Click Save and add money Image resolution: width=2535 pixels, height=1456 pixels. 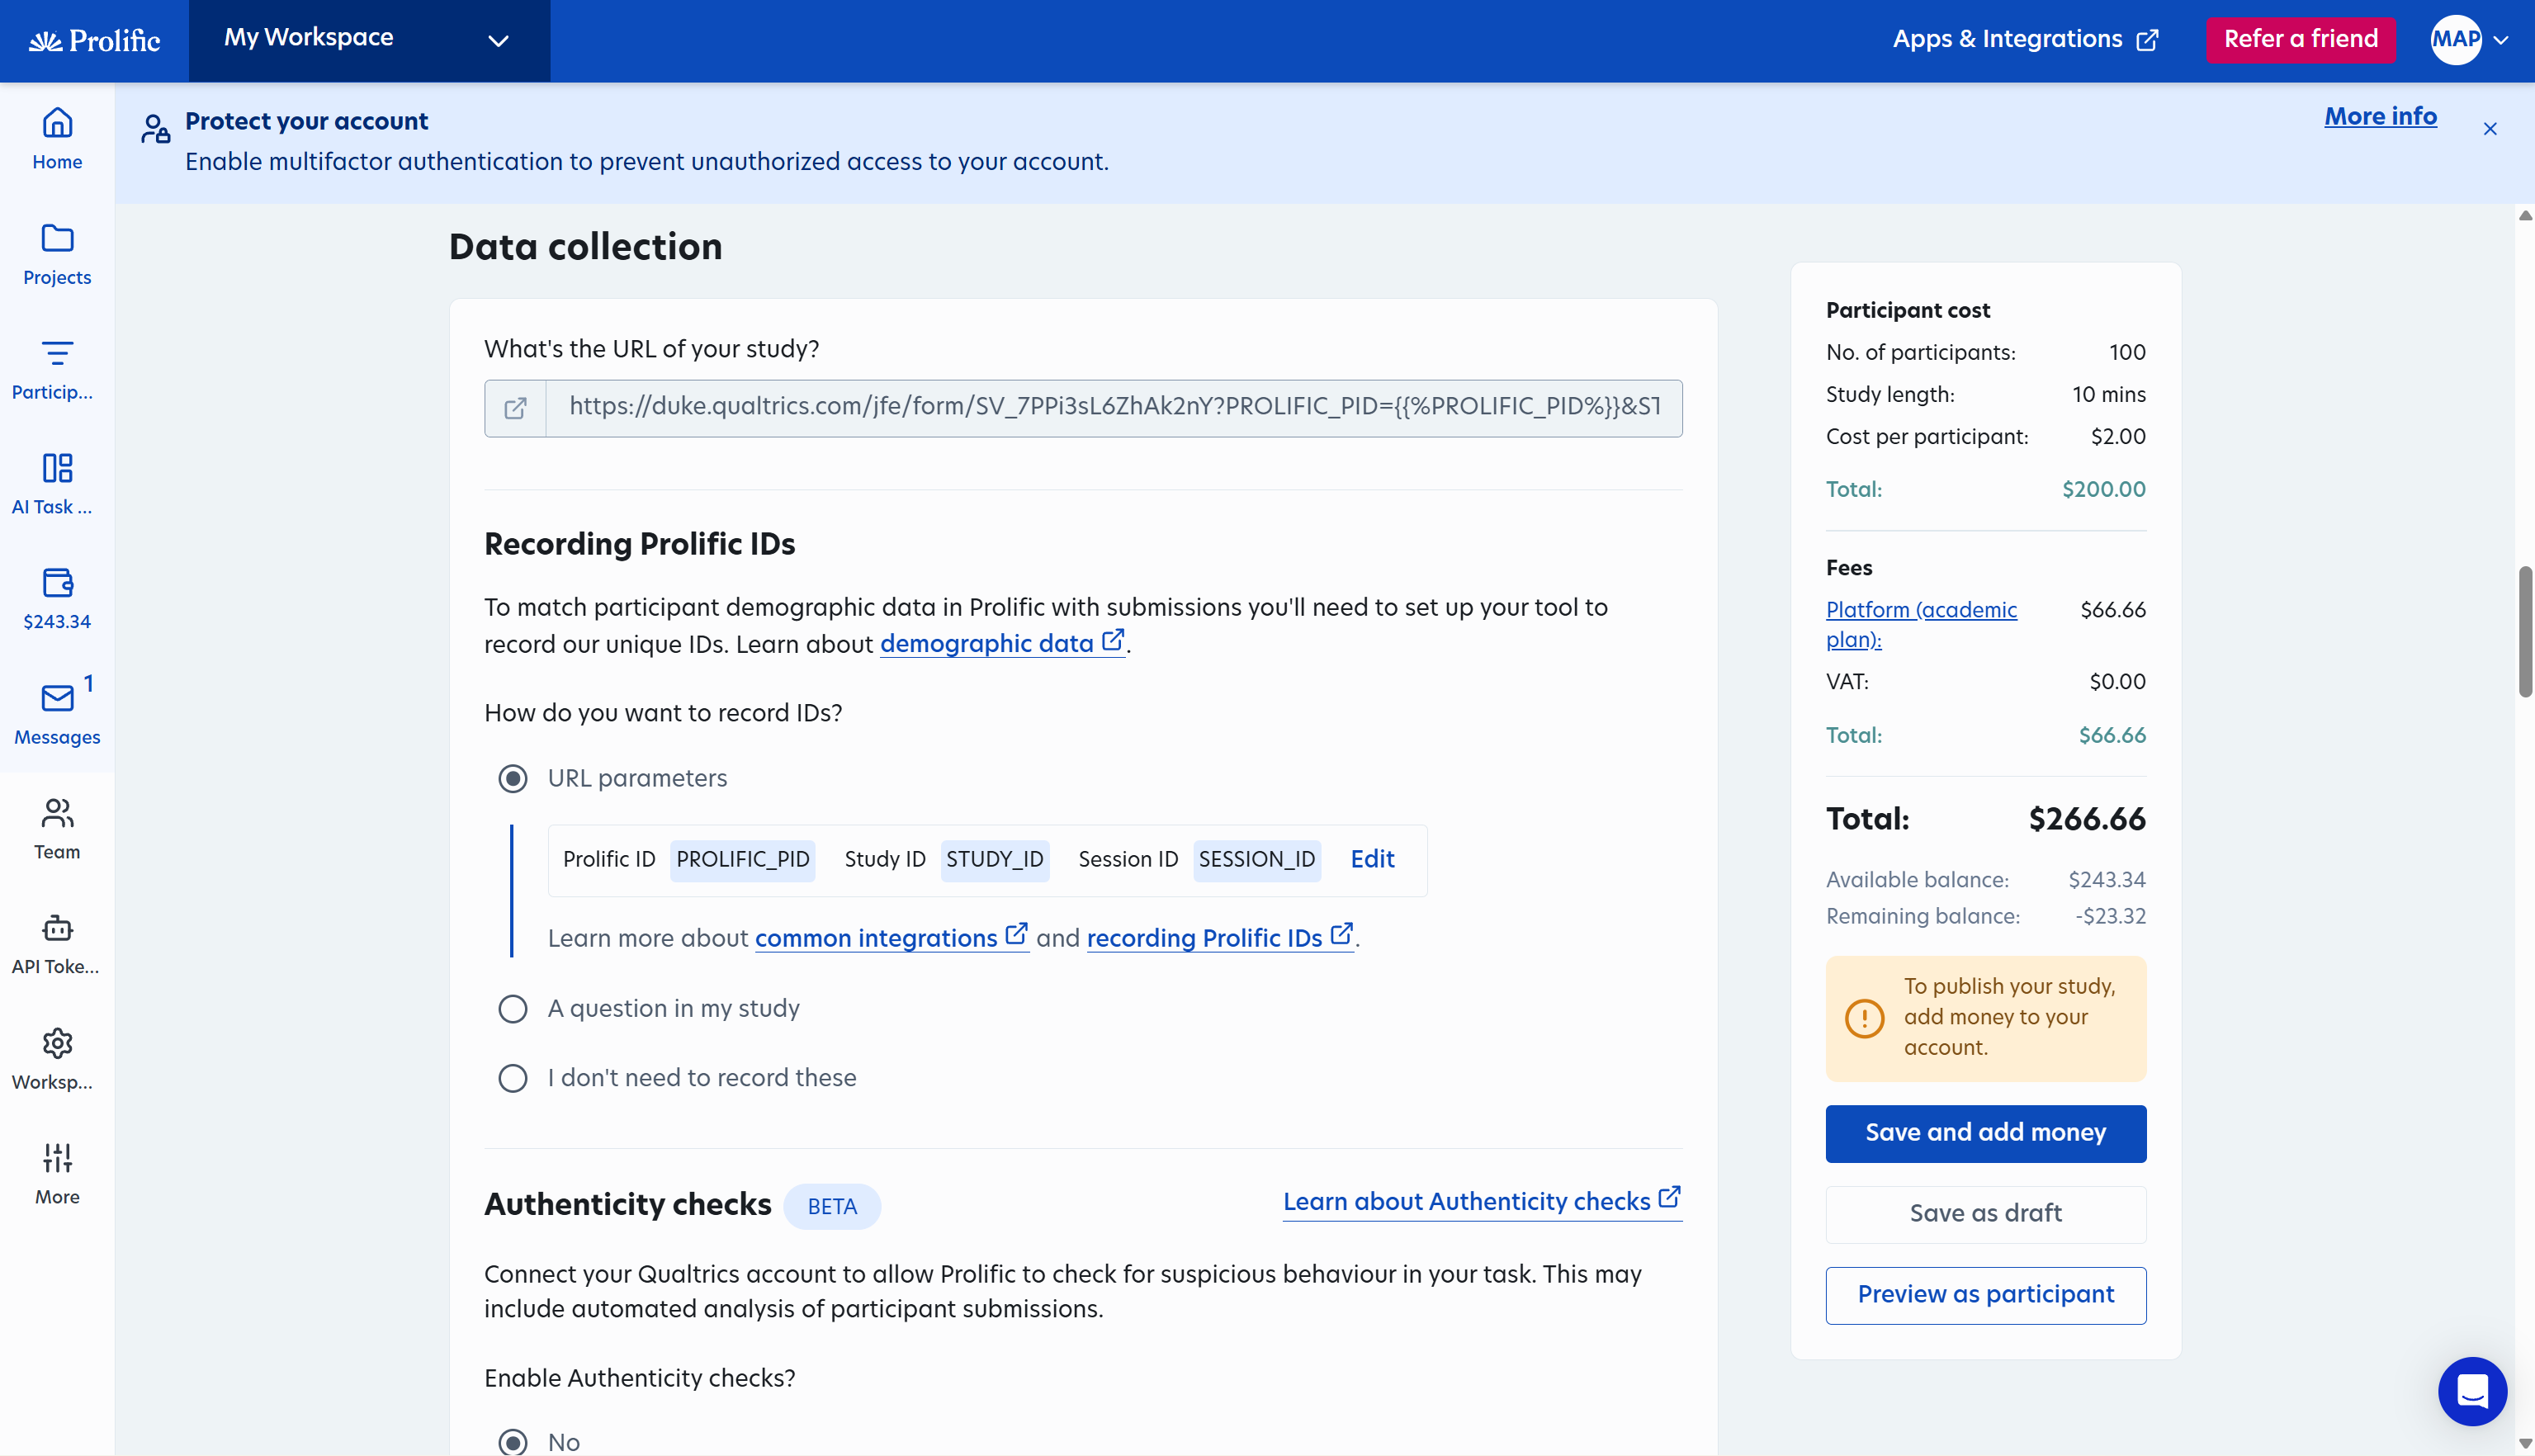coord(1985,1133)
